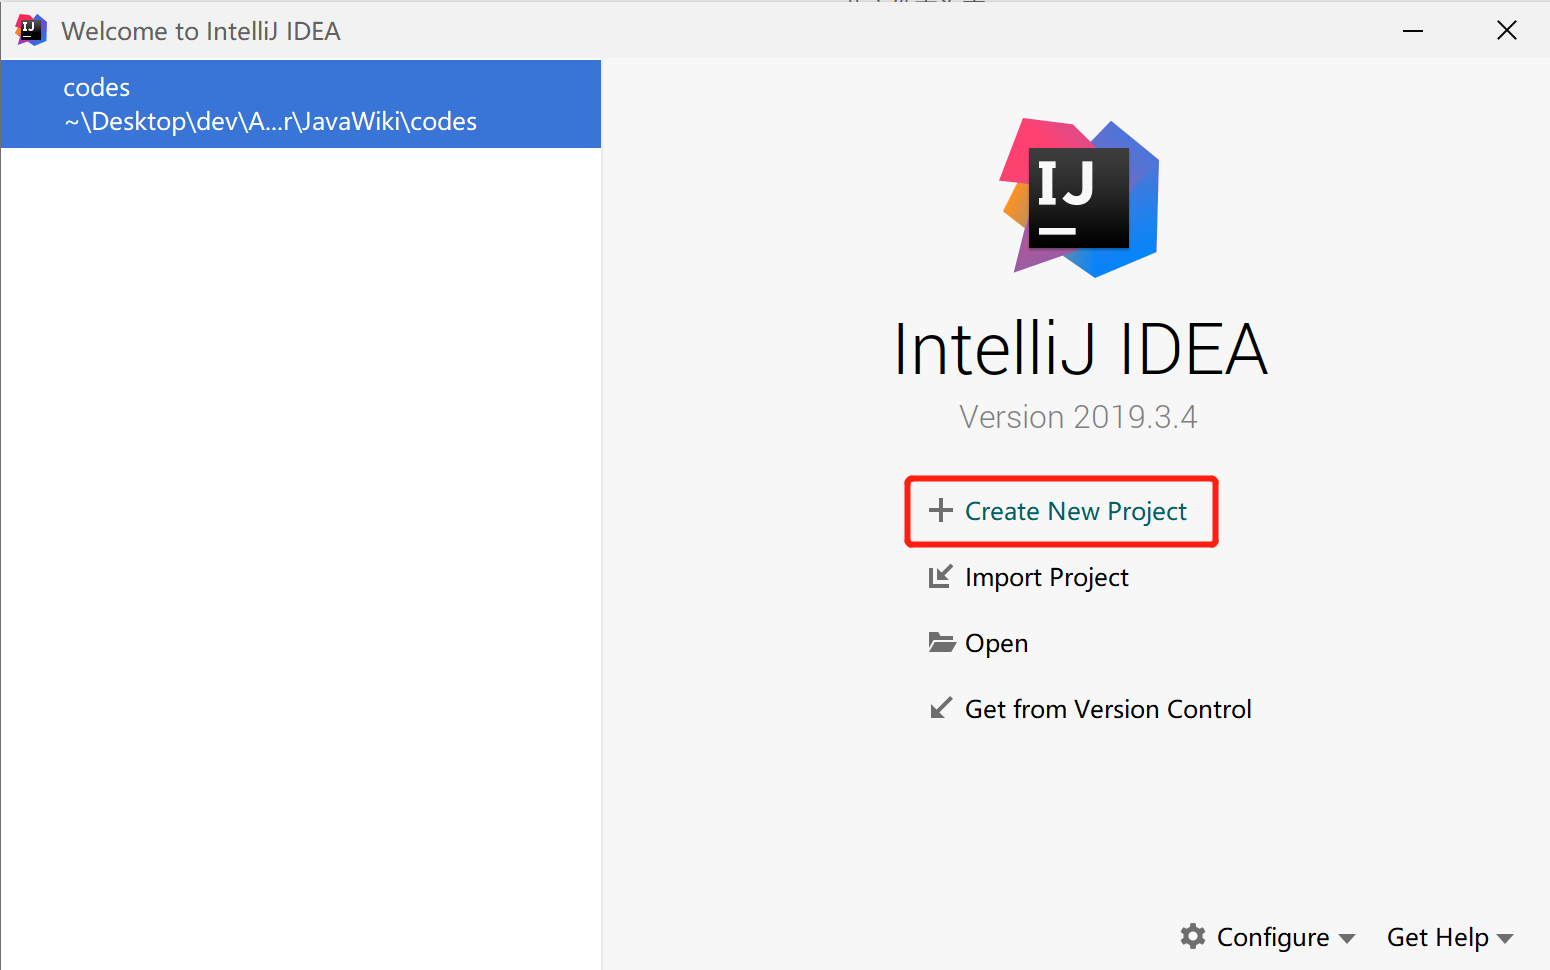
Task: Select Get from Version Control text
Action: click(1108, 709)
